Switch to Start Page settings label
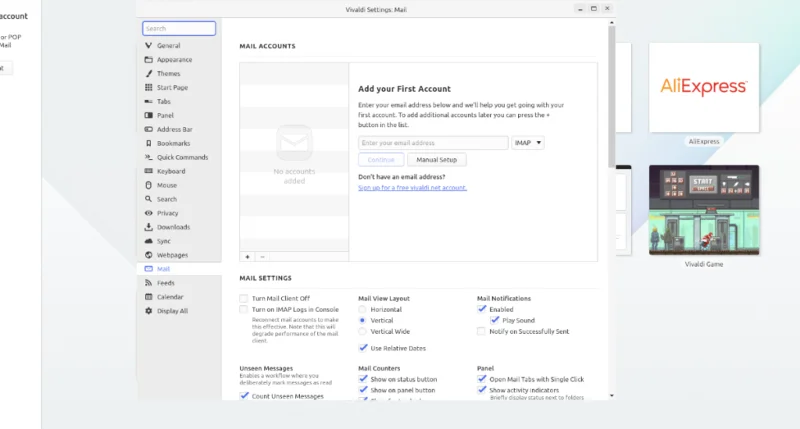The width and height of the screenshot is (800, 429). [172, 87]
